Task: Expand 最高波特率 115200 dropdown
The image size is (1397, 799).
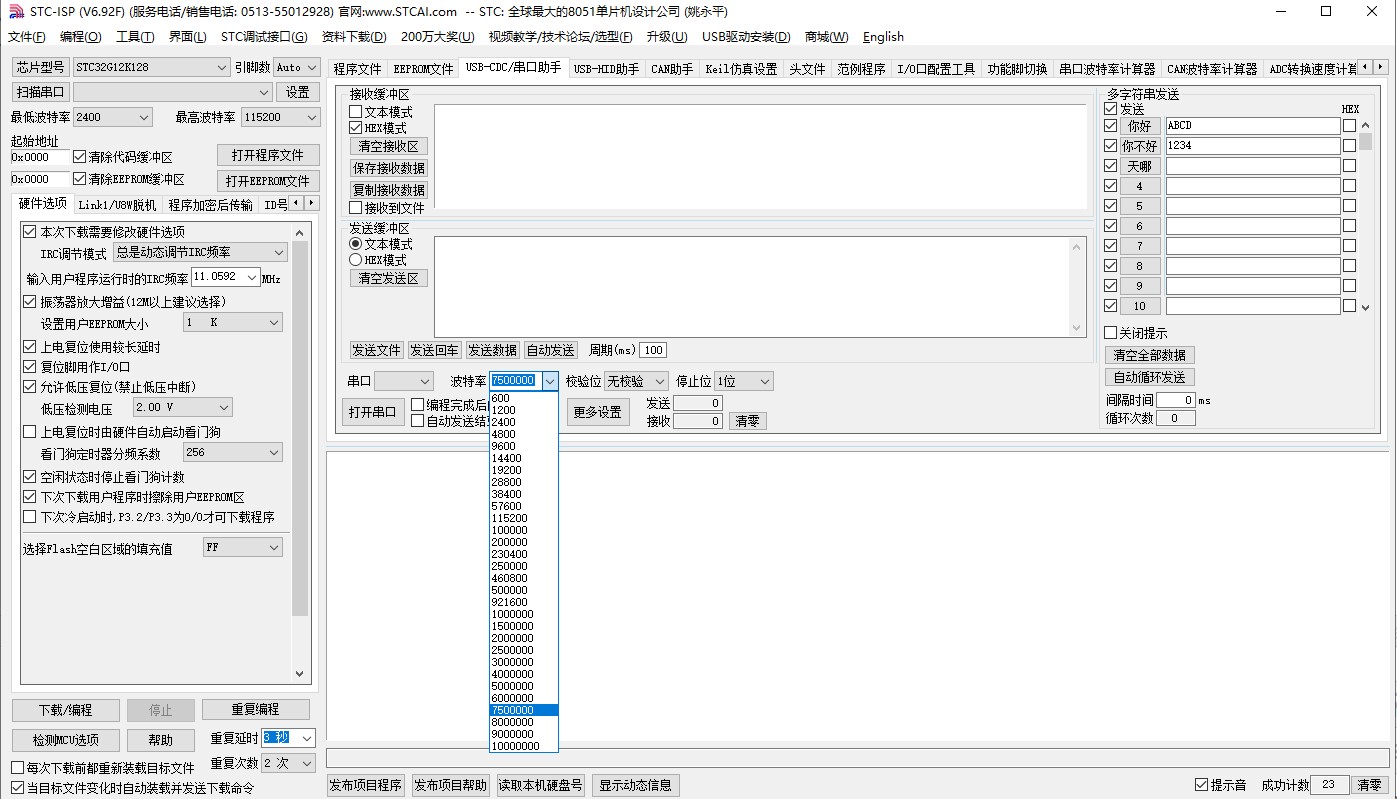Action: click(280, 117)
